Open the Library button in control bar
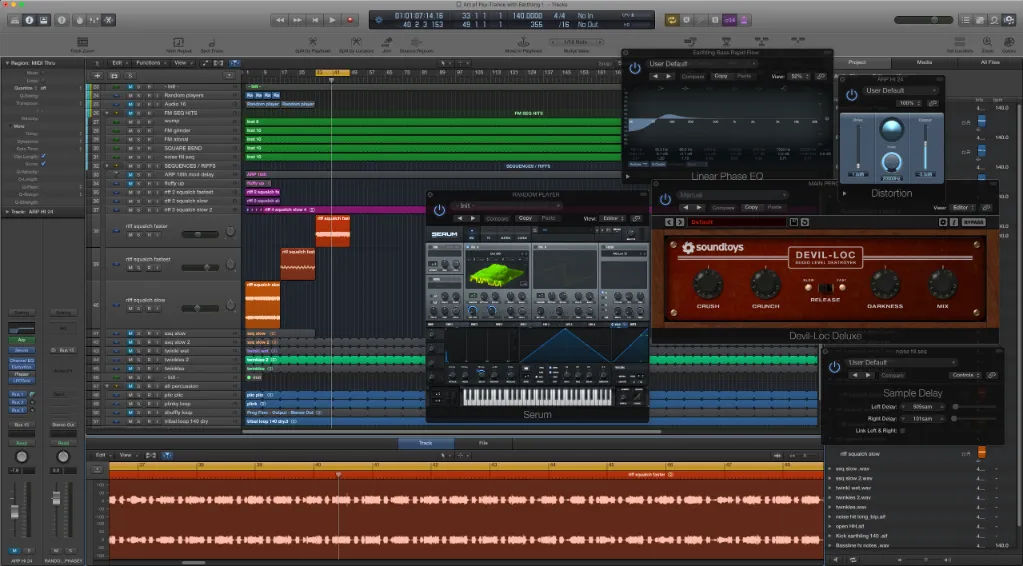Screen dimensions: 1023x566 click(x=14, y=20)
